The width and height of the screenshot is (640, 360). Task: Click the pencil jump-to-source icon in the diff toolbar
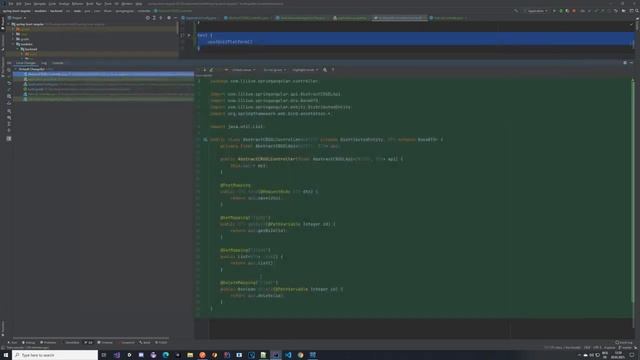pyautogui.click(x=211, y=70)
